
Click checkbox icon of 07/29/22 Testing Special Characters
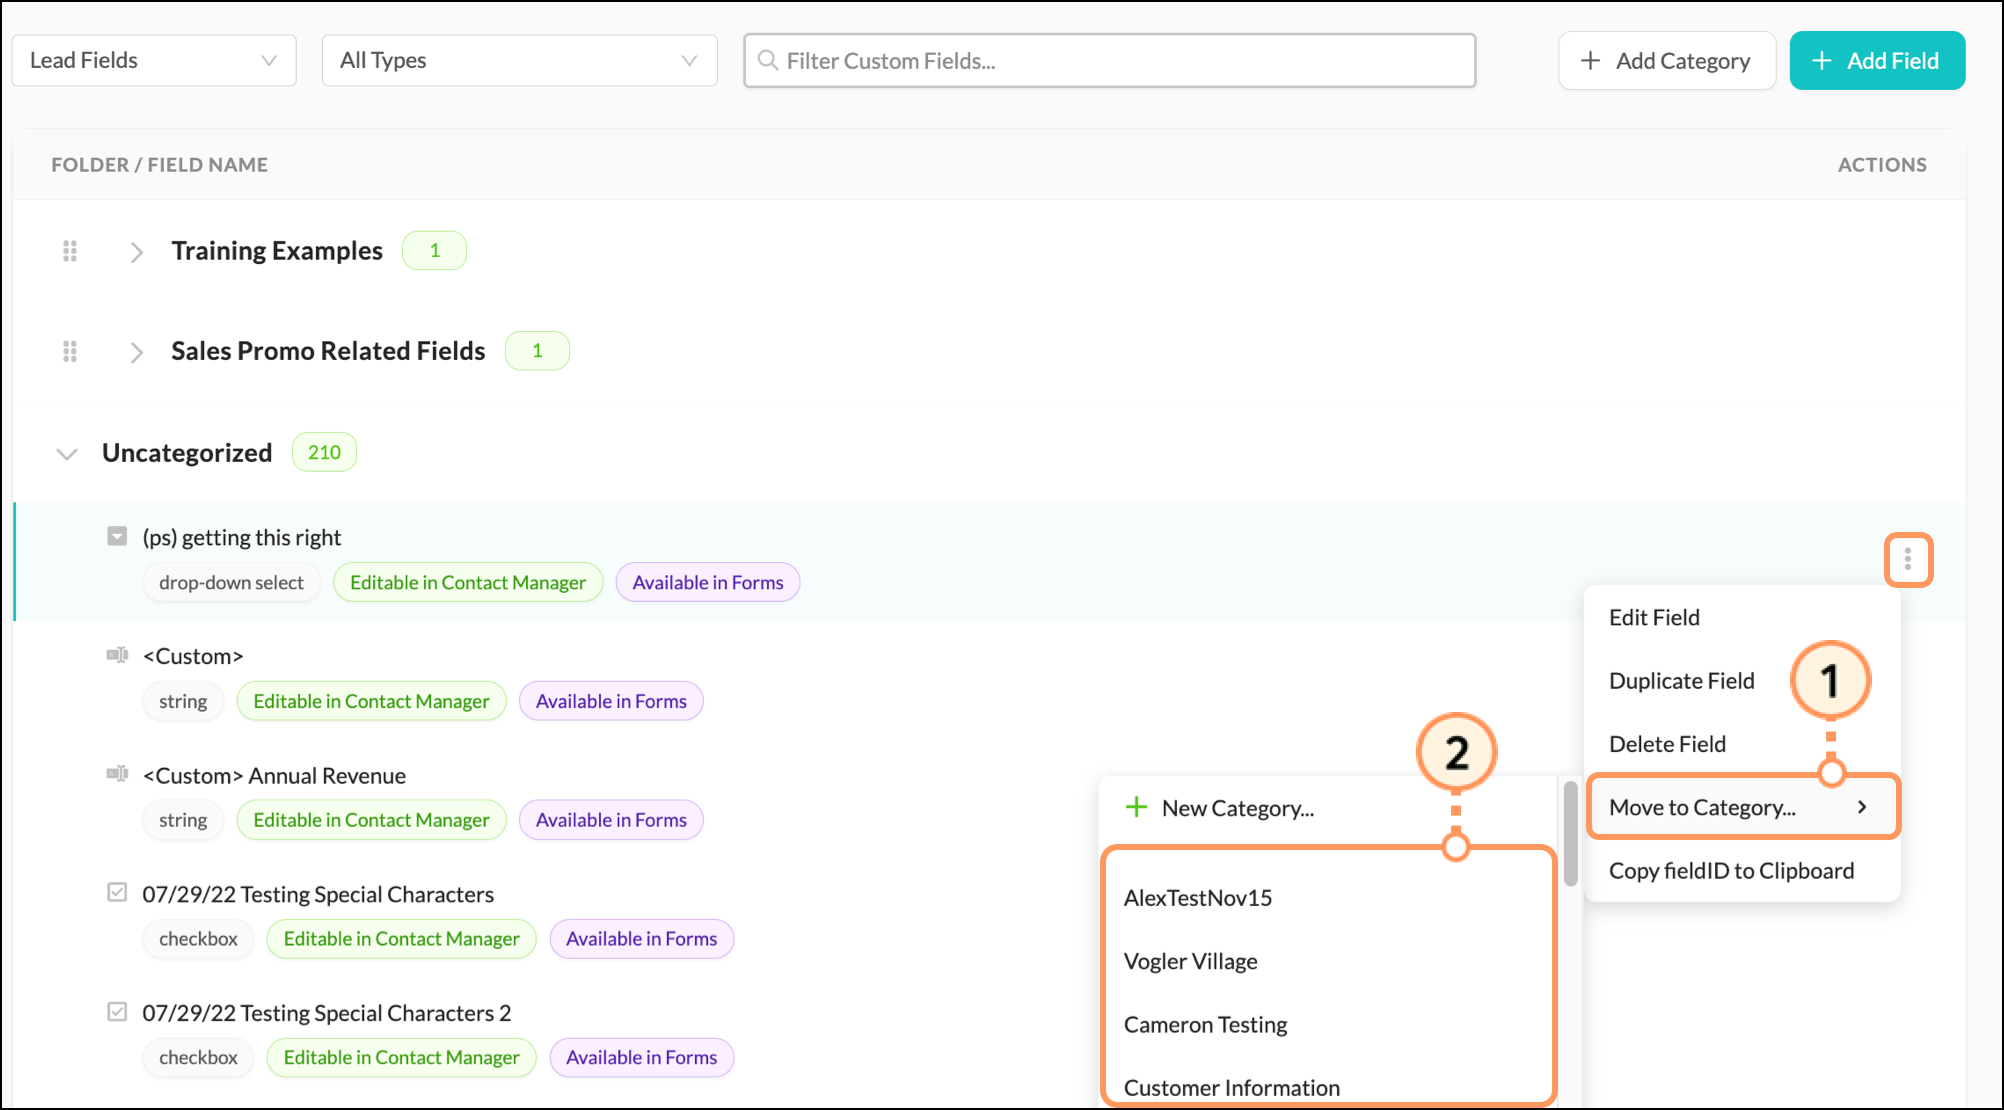coord(117,892)
